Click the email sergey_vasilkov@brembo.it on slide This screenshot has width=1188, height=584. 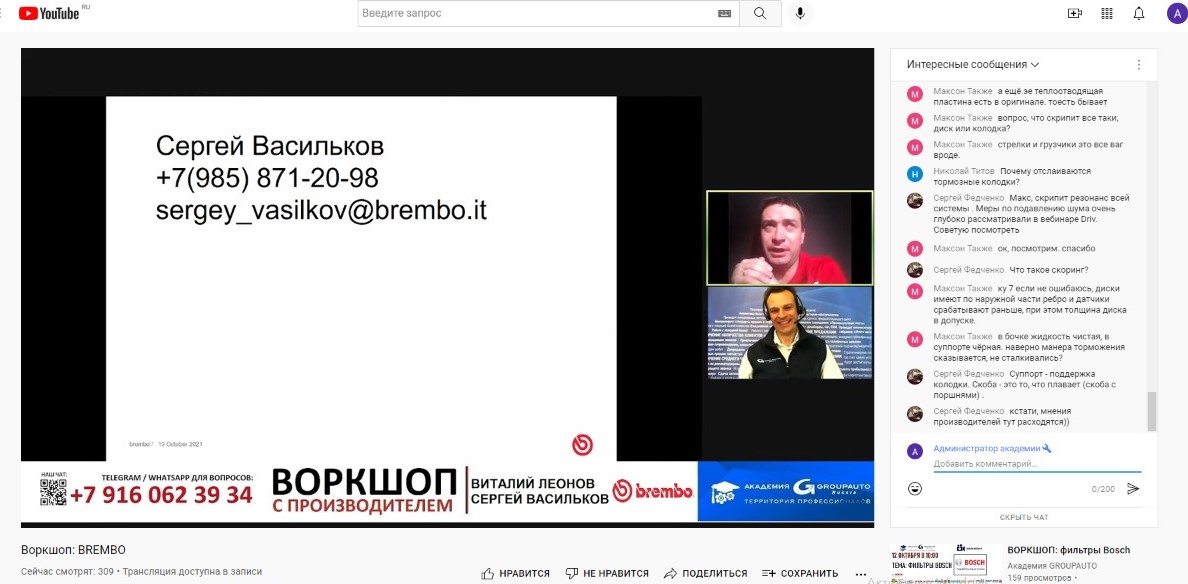(x=321, y=211)
